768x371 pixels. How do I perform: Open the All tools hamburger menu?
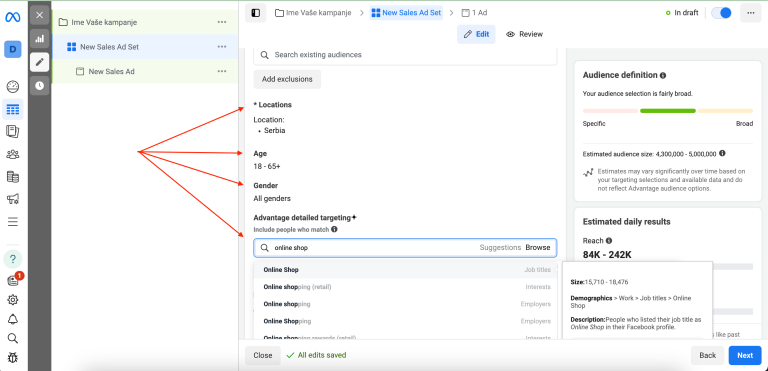pos(13,222)
